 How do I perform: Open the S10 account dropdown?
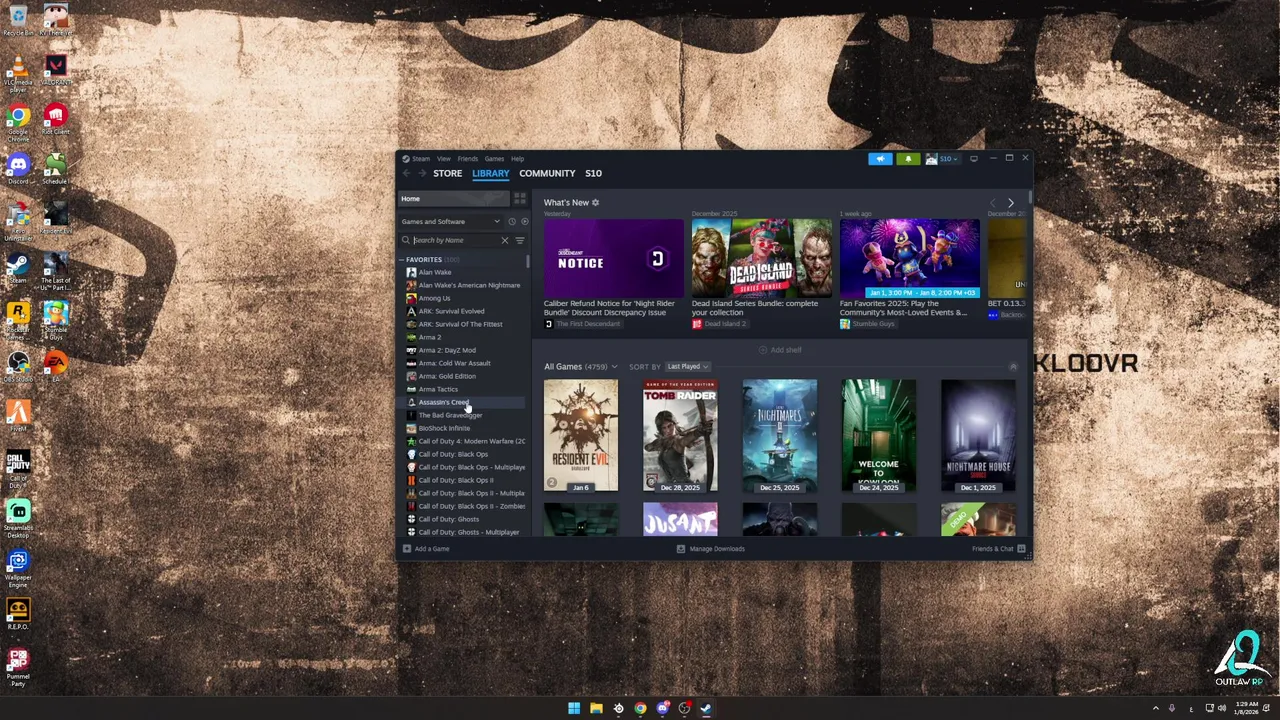click(x=942, y=158)
